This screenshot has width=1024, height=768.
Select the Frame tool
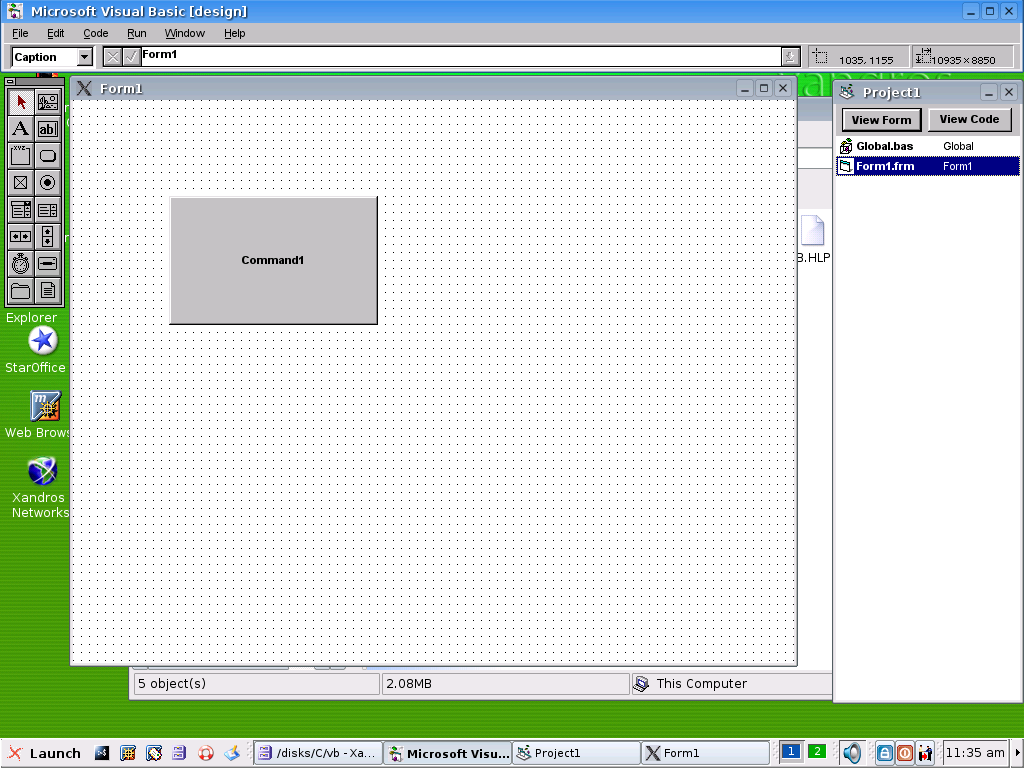(20, 156)
